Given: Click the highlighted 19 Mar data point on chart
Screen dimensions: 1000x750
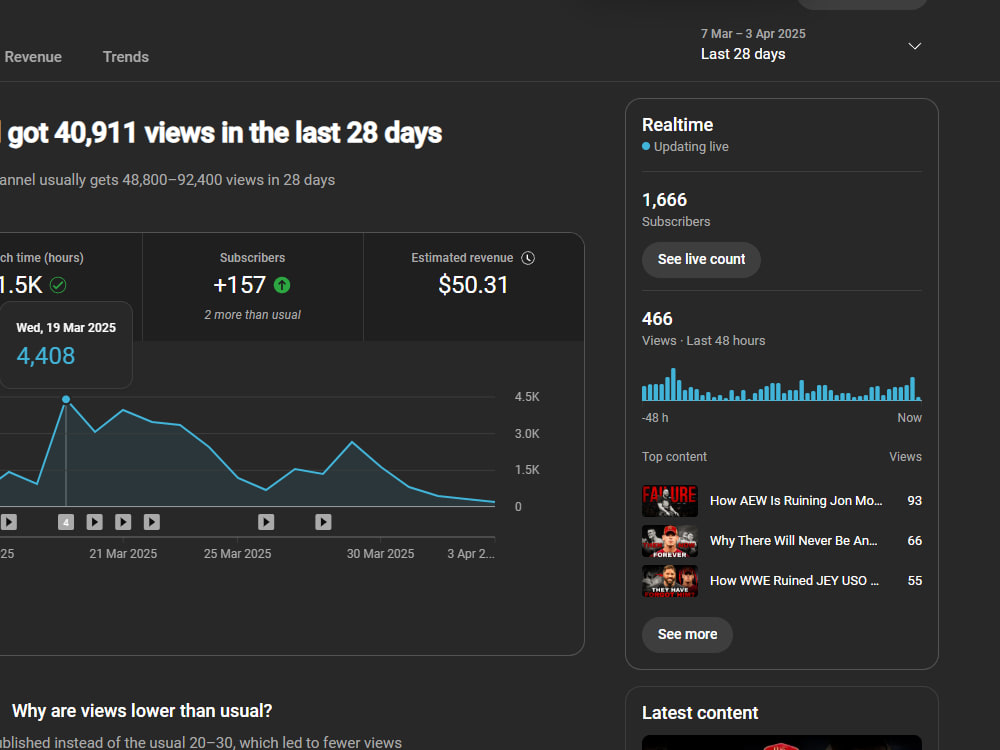Looking at the screenshot, I should click(x=66, y=399).
